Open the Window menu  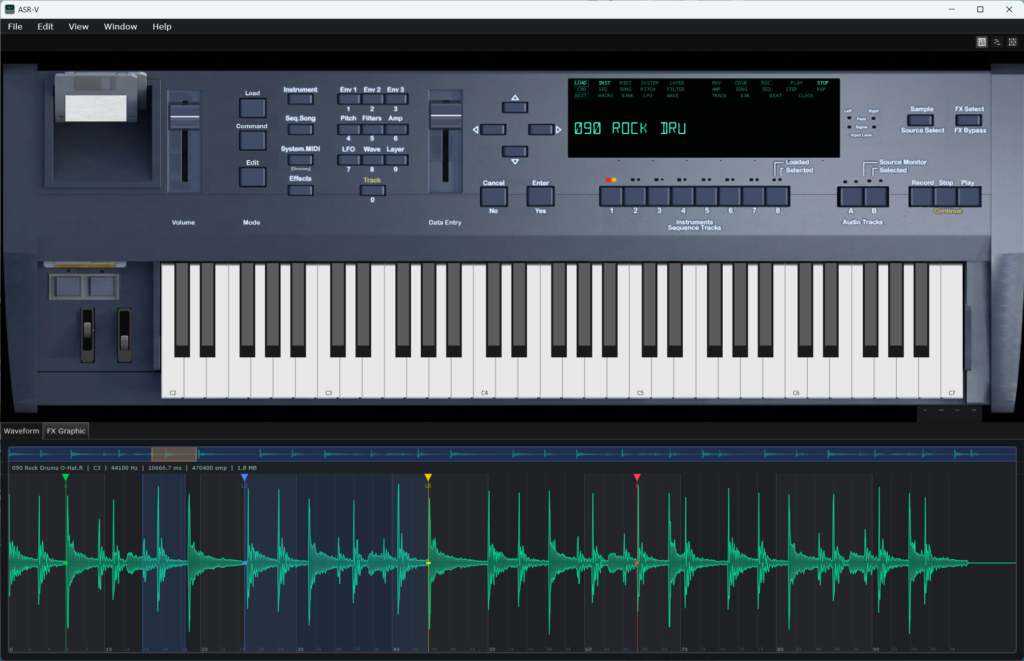[120, 27]
